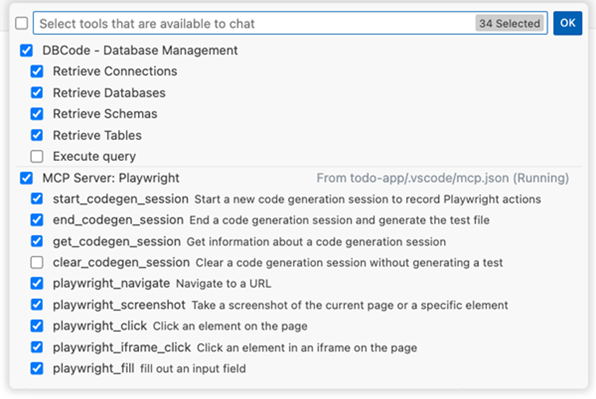Toggle the select-all tools checkbox

pos(22,23)
